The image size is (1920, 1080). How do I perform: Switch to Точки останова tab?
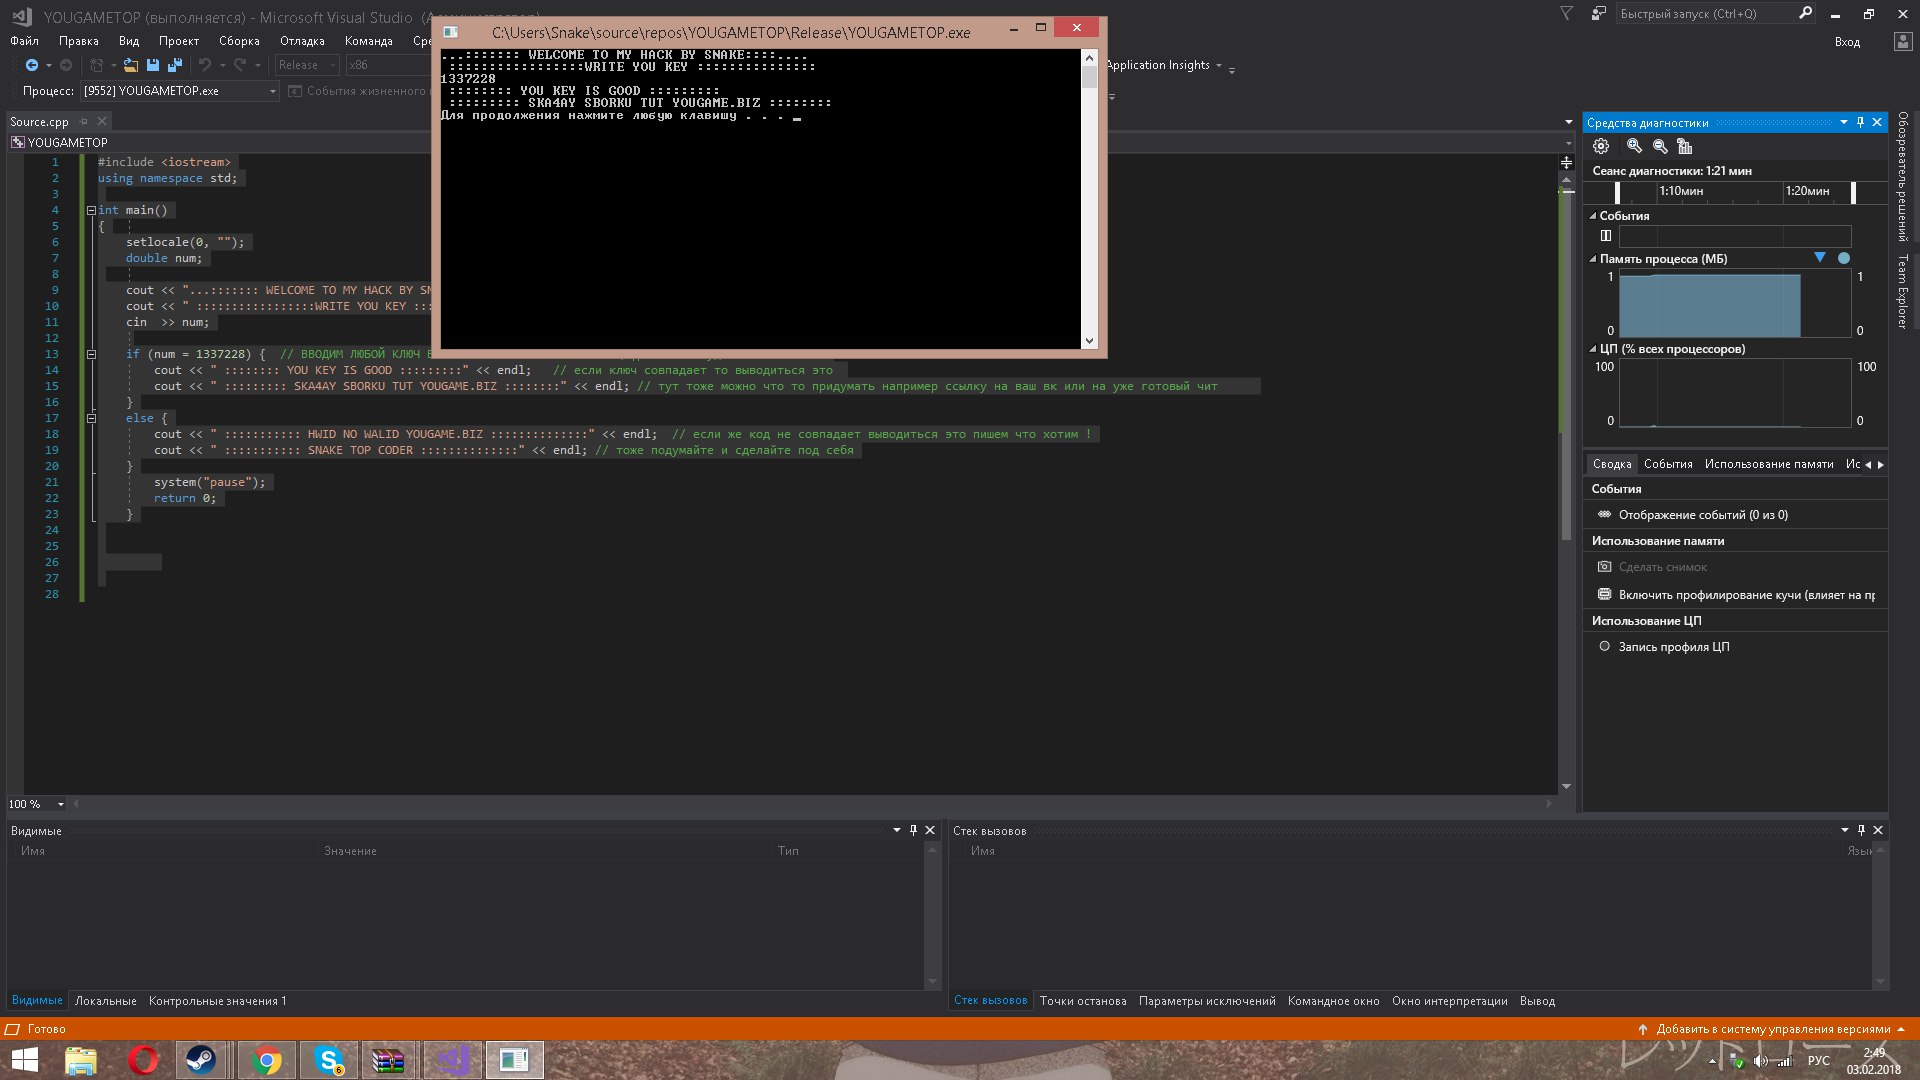1083,1001
